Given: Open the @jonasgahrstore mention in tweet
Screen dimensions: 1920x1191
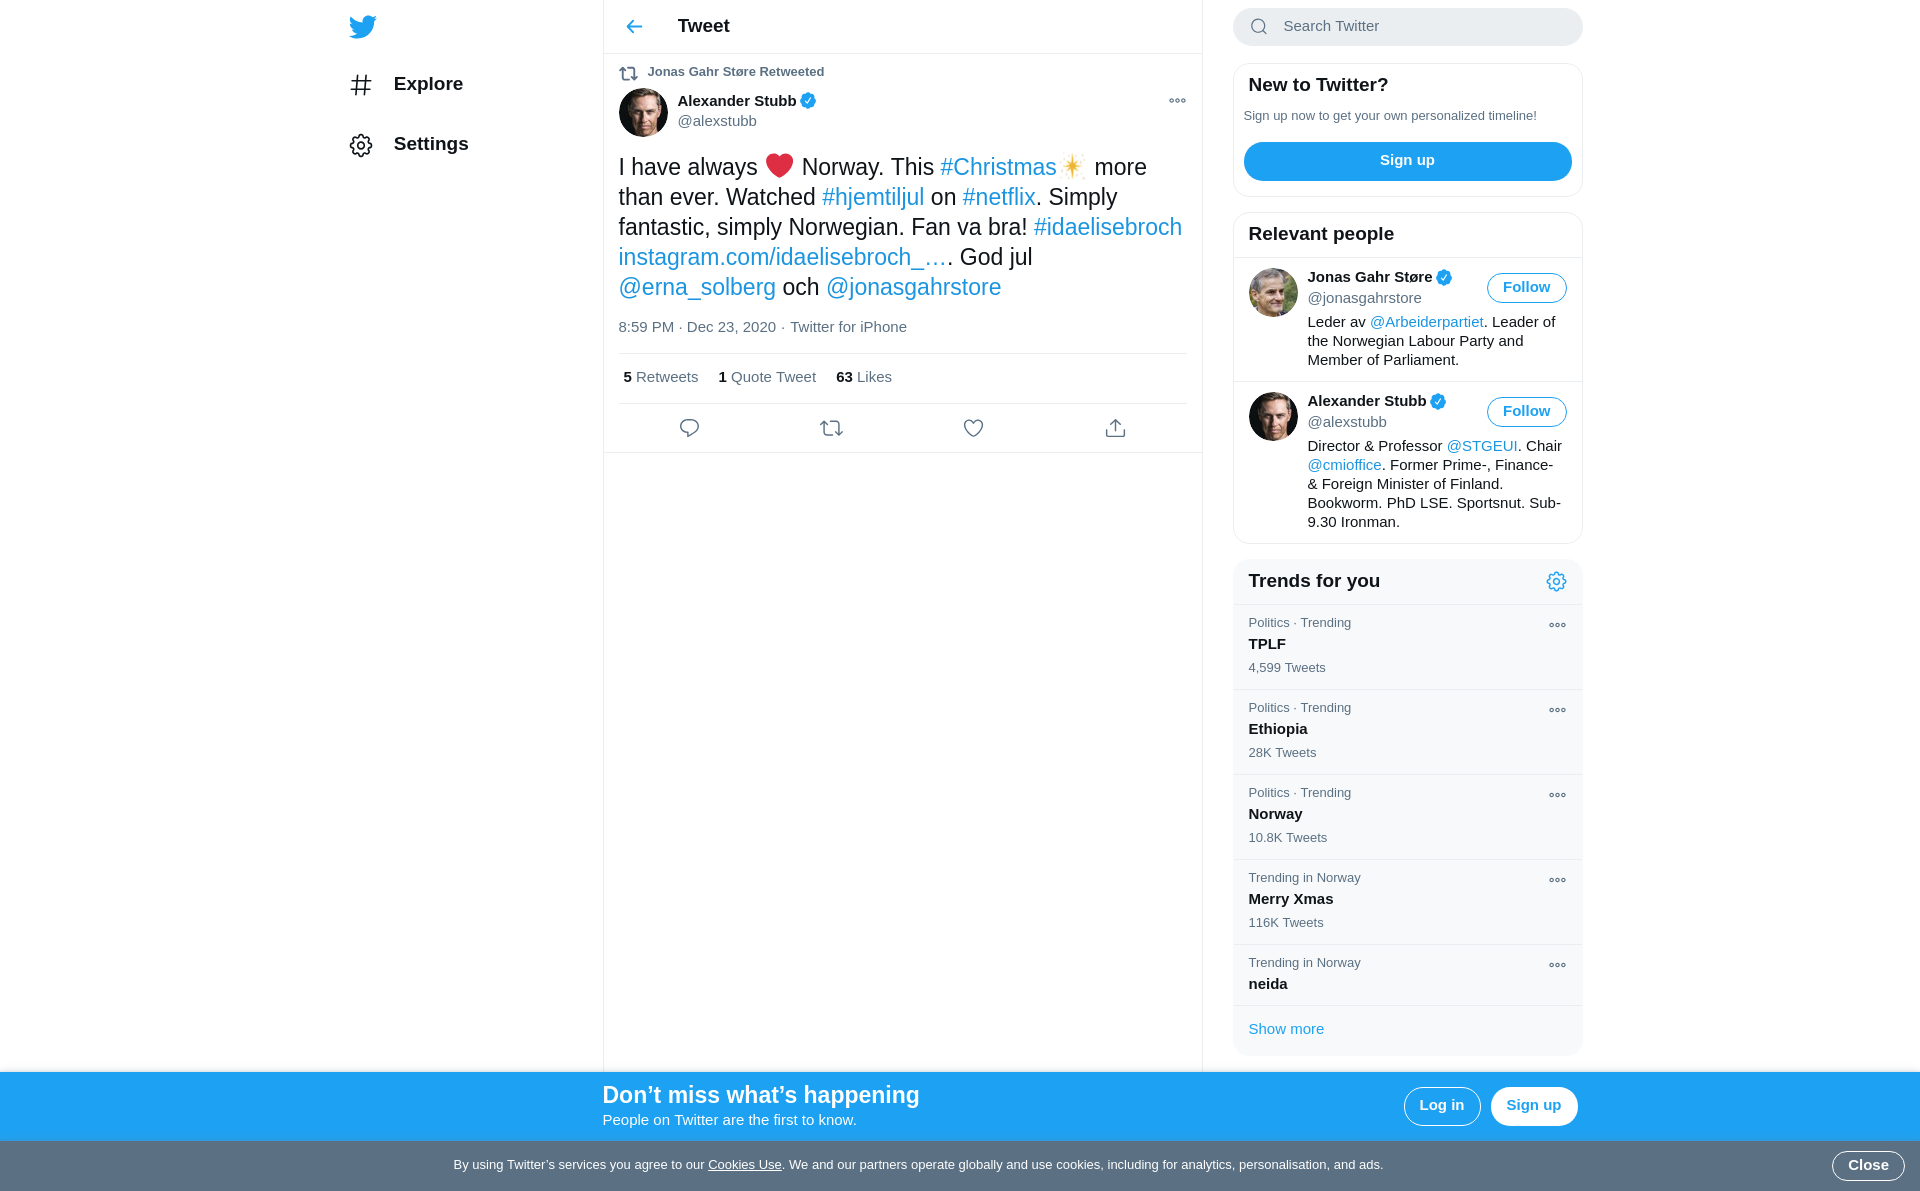Looking at the screenshot, I should coord(913,287).
